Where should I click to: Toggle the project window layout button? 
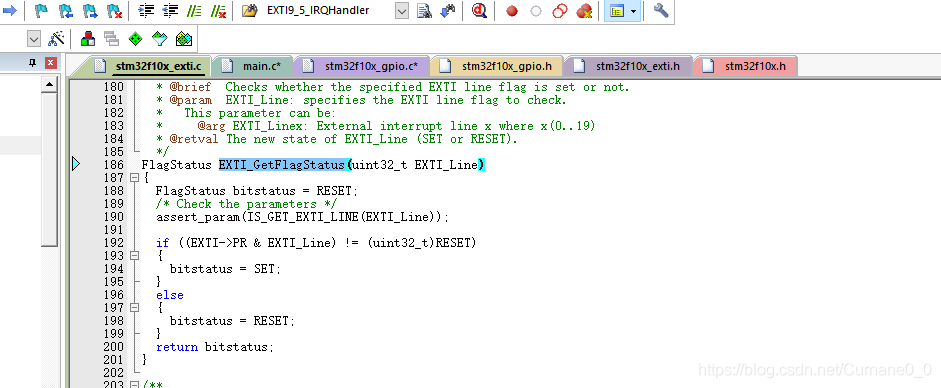coord(616,11)
